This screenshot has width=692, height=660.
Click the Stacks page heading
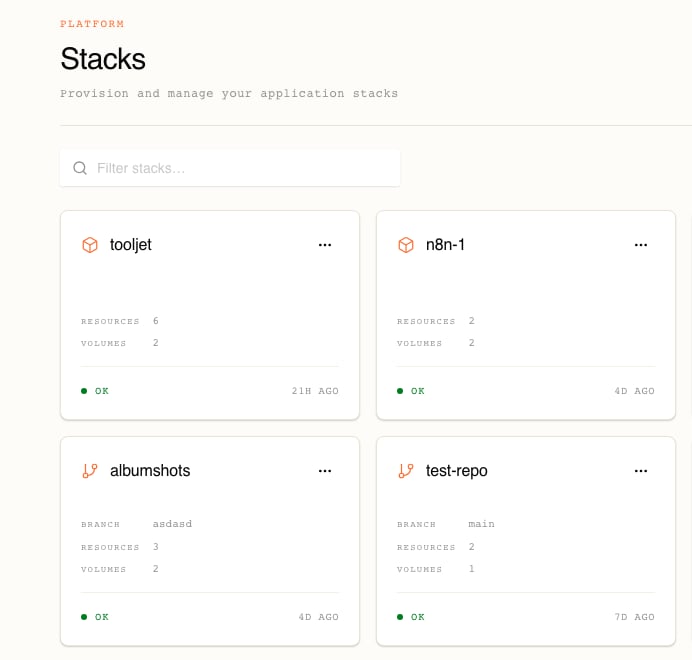point(103,59)
